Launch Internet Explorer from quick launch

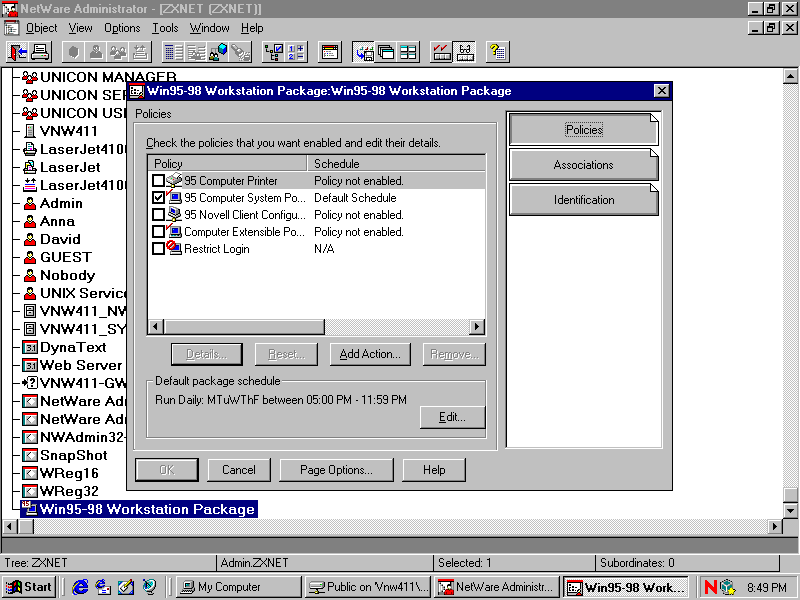click(x=80, y=587)
